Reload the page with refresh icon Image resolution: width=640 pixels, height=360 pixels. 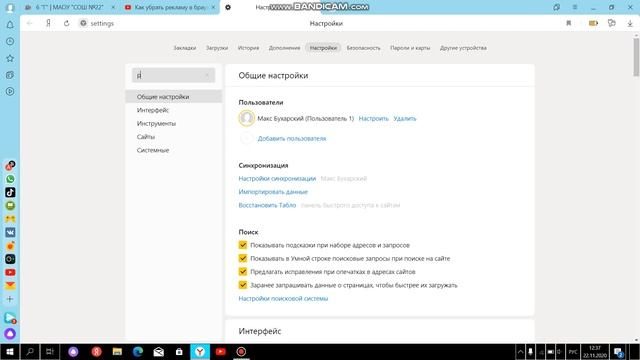coord(67,24)
